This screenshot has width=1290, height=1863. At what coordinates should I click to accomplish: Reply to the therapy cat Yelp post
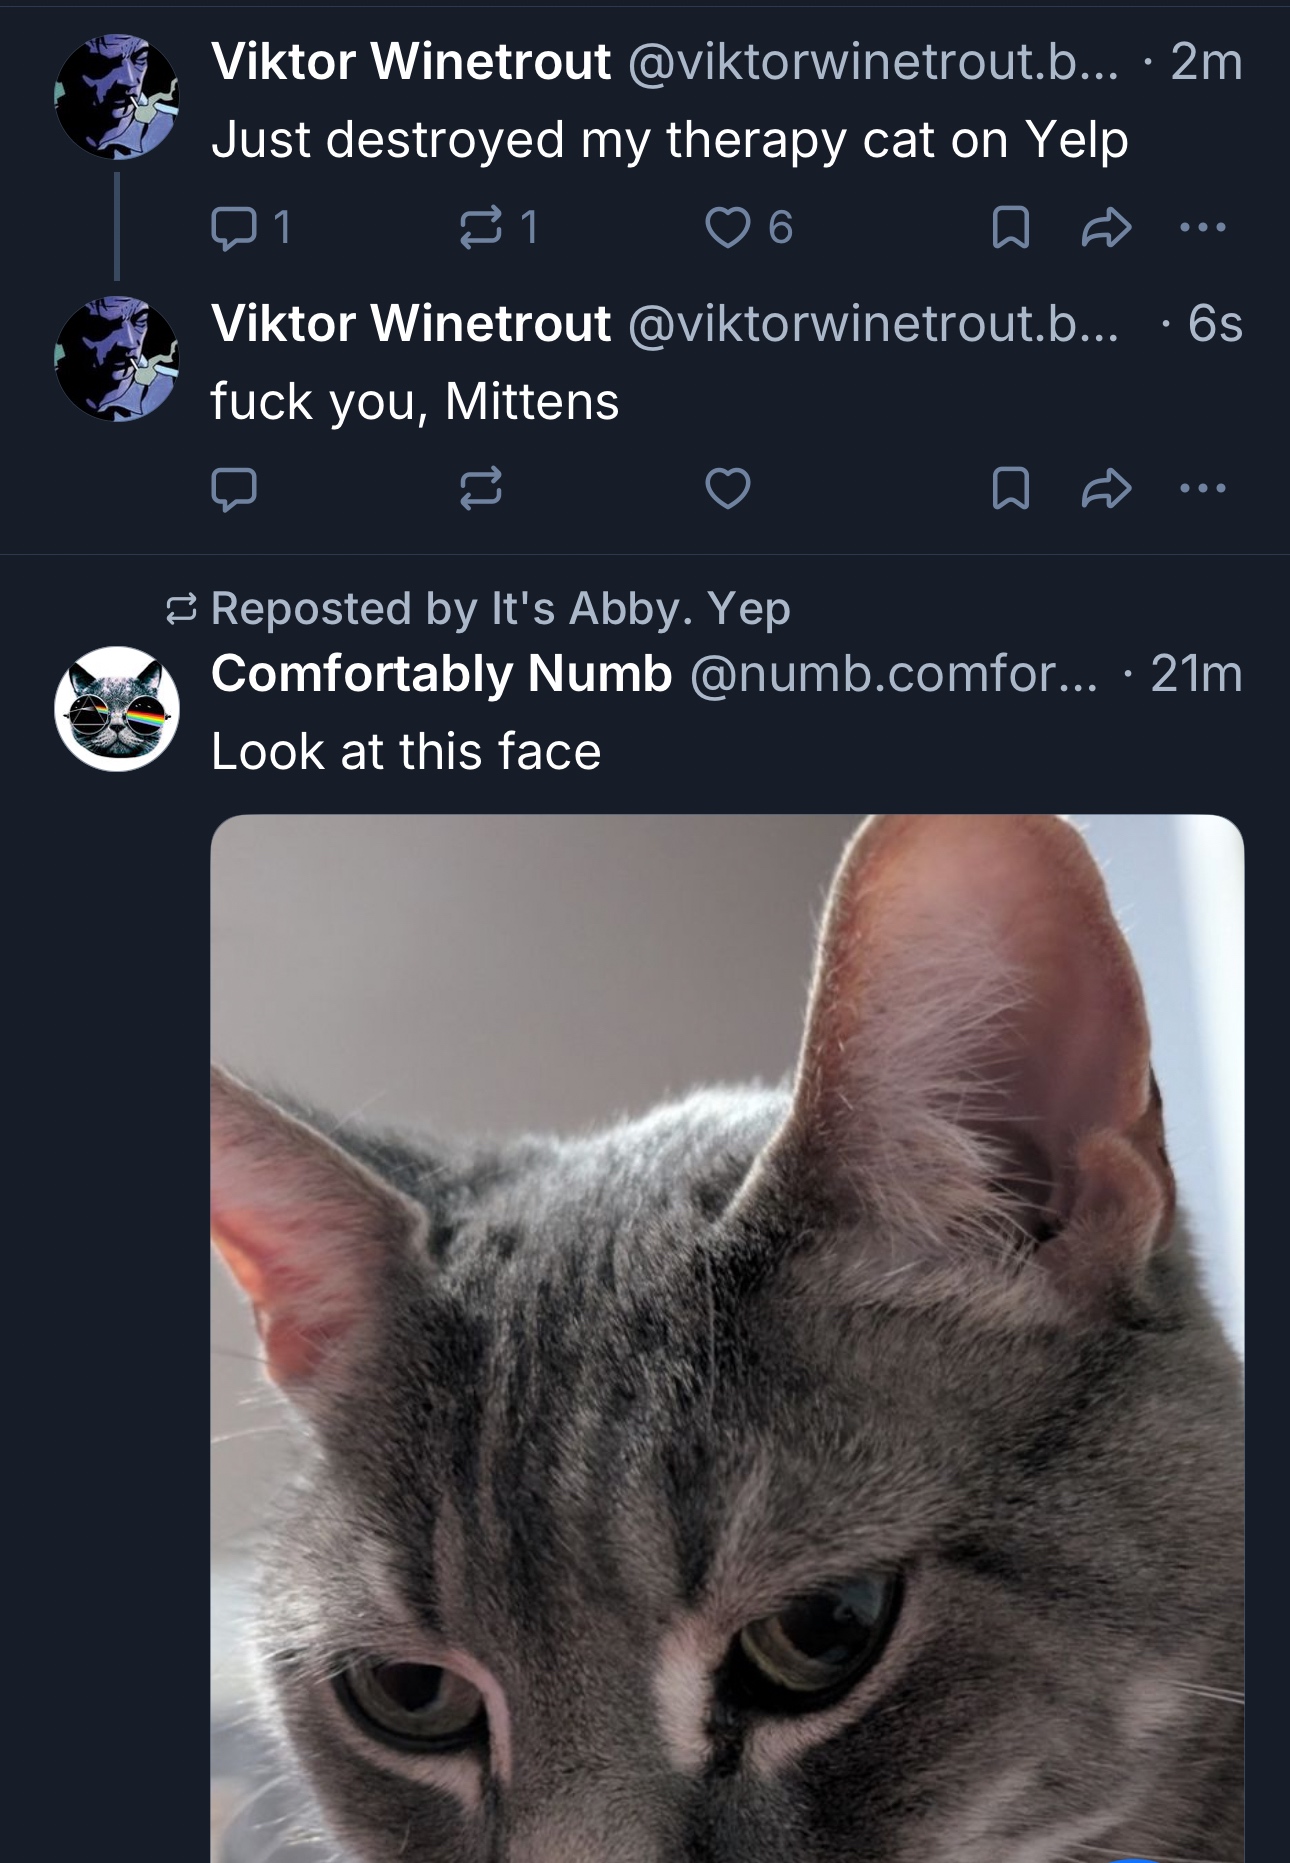point(235,228)
